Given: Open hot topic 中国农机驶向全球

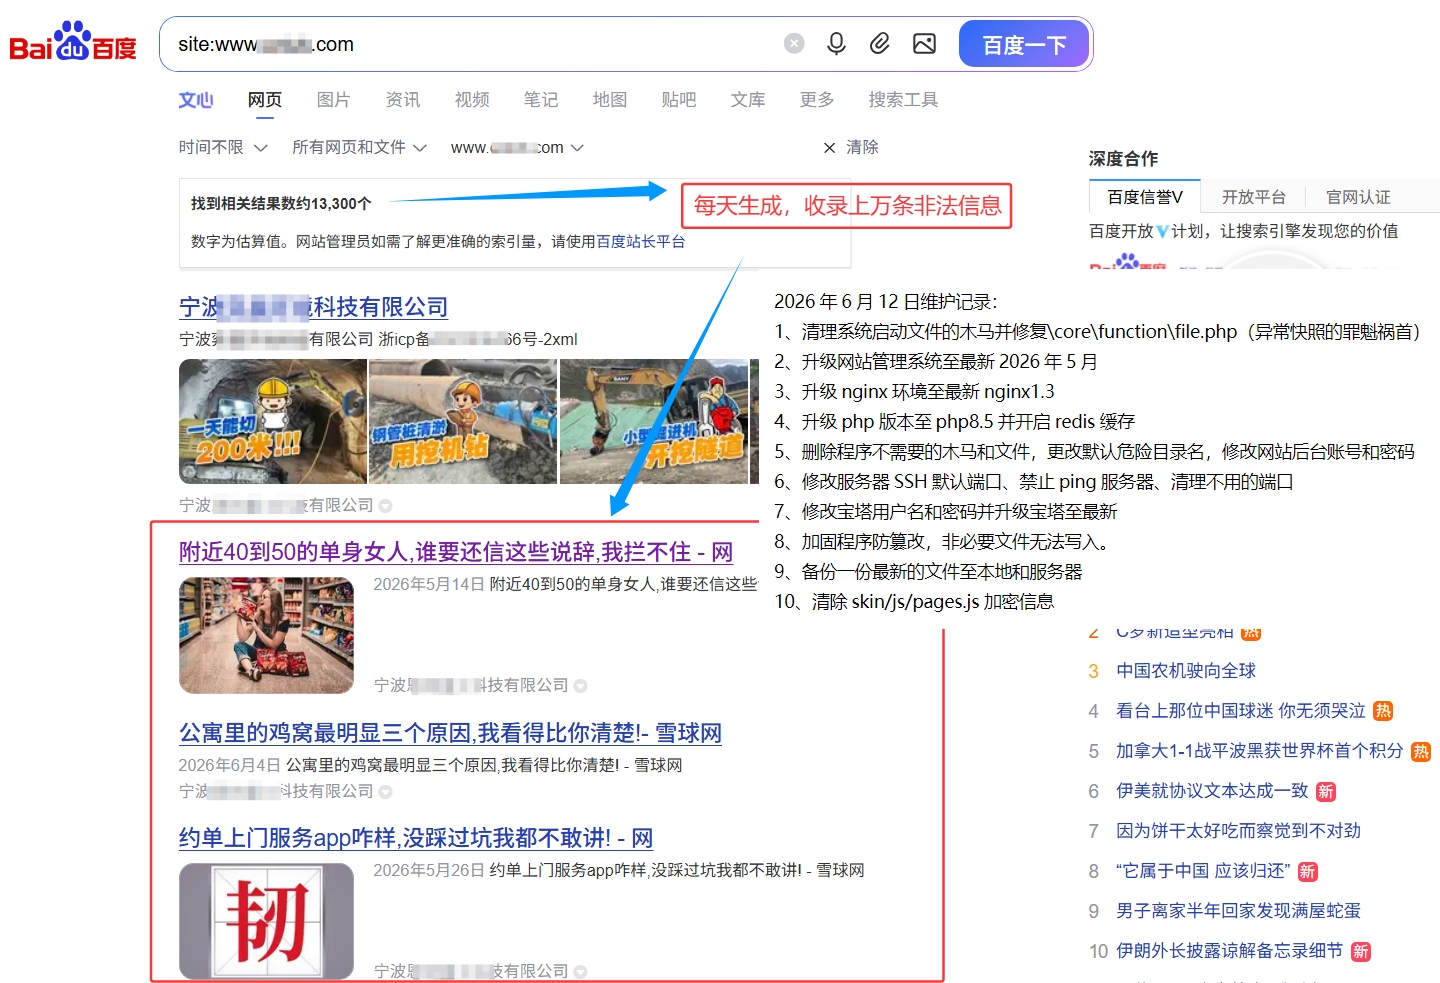Looking at the screenshot, I should tap(1186, 671).
